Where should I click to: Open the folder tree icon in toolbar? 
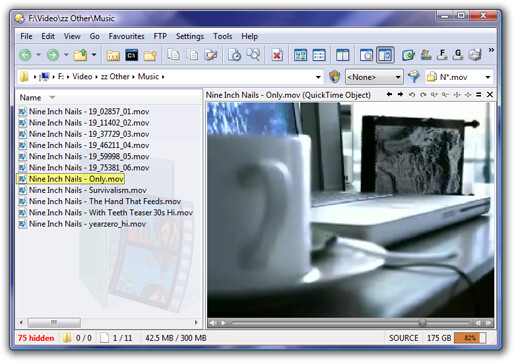tap(113, 55)
